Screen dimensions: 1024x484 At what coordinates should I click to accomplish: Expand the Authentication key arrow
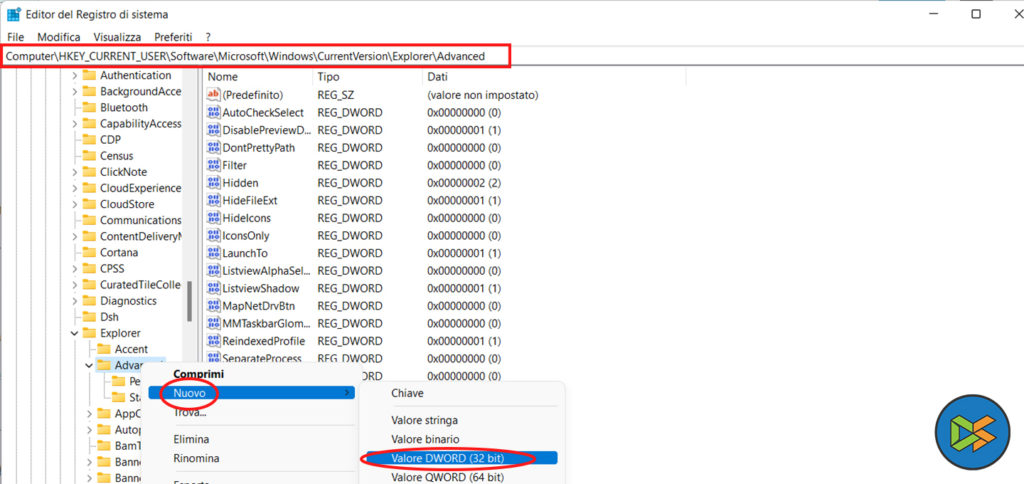pos(74,76)
